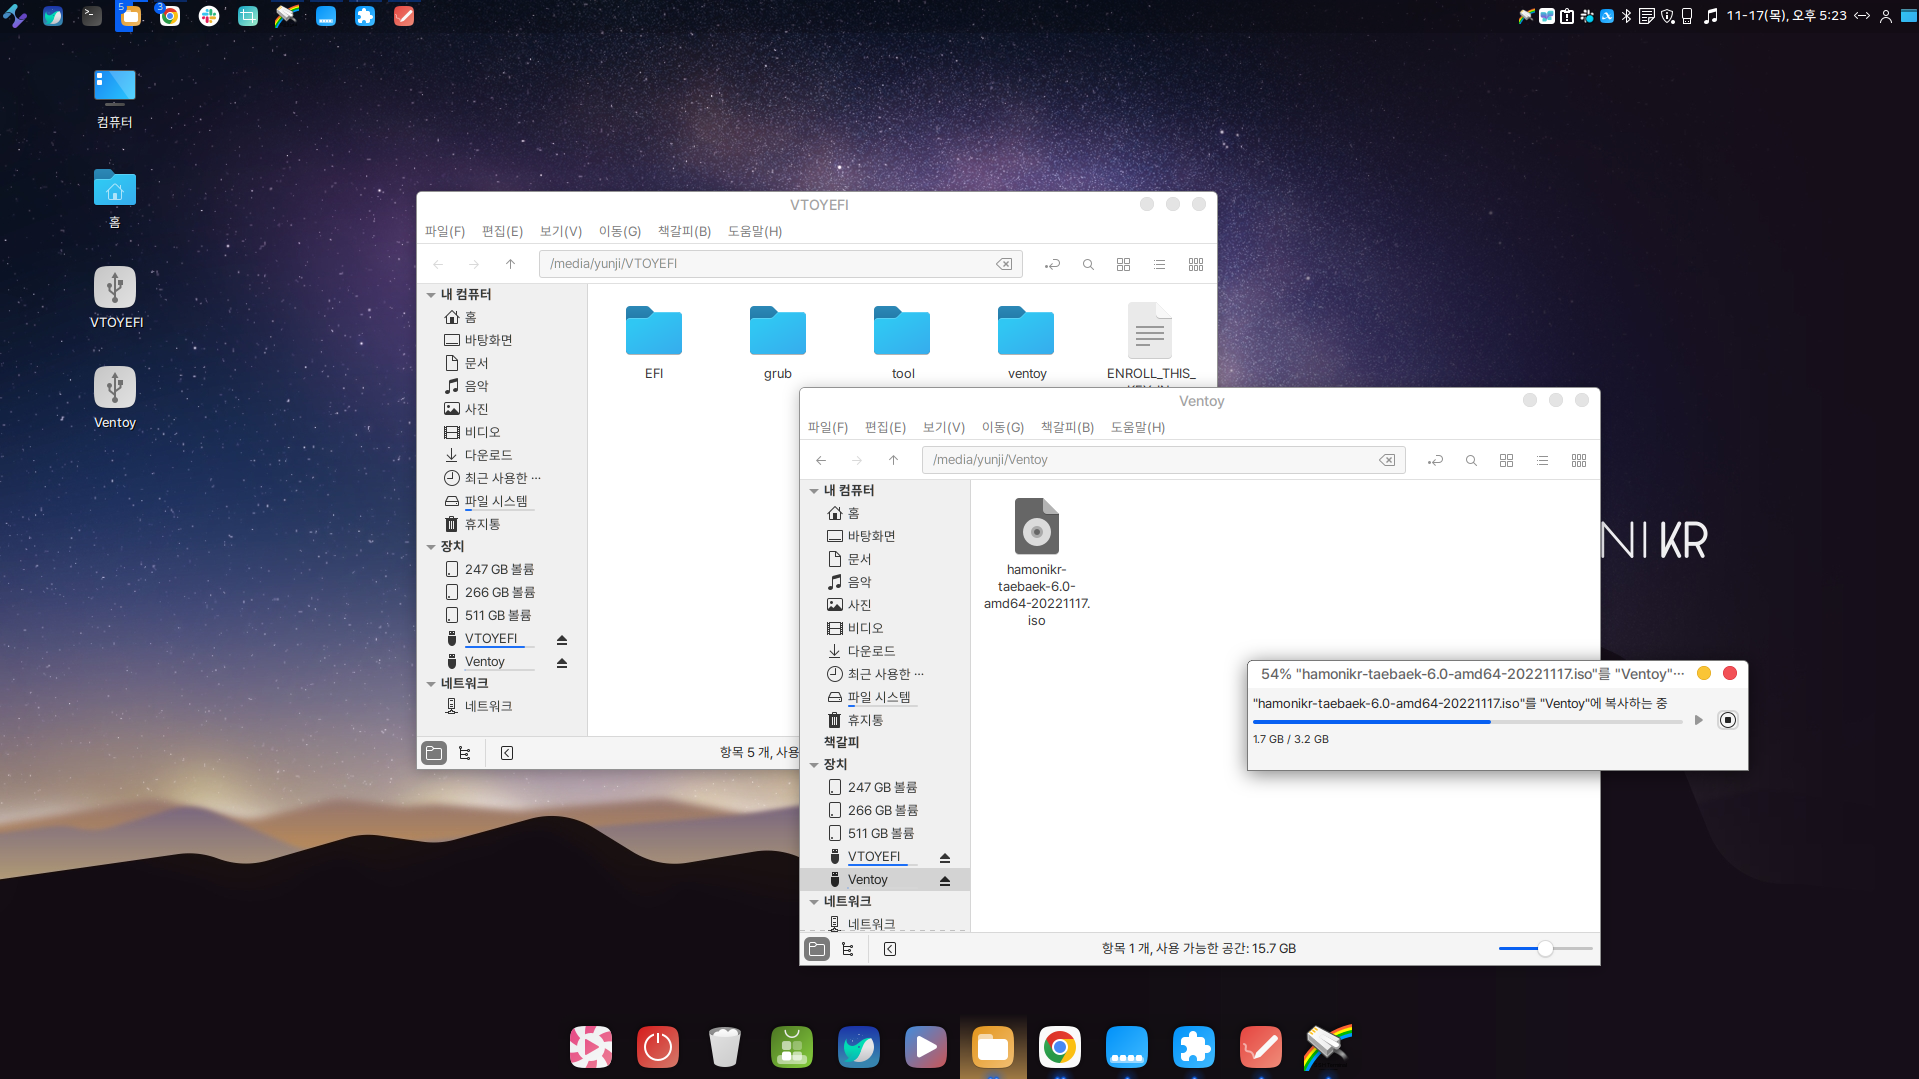
Task: Adjust the icon zoom slider in Ventoy window
Action: tap(1545, 949)
